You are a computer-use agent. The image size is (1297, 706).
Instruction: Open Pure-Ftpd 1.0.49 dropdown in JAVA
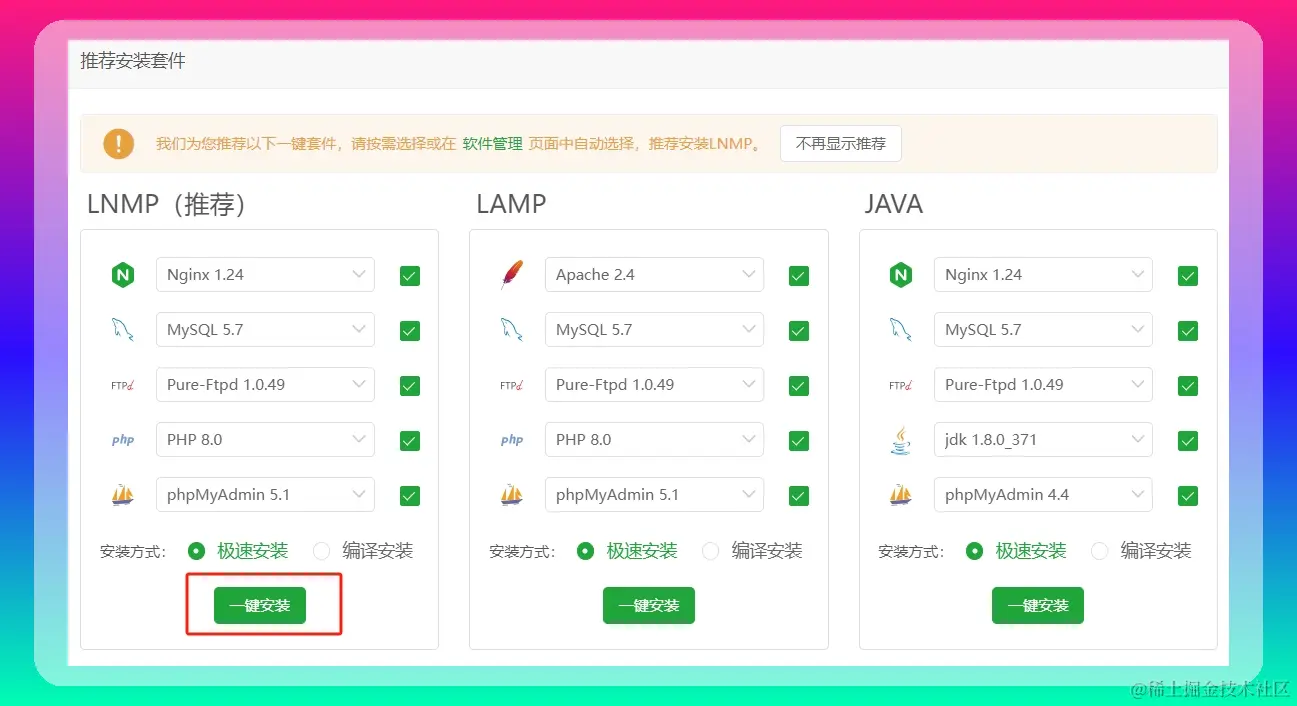tap(1043, 385)
